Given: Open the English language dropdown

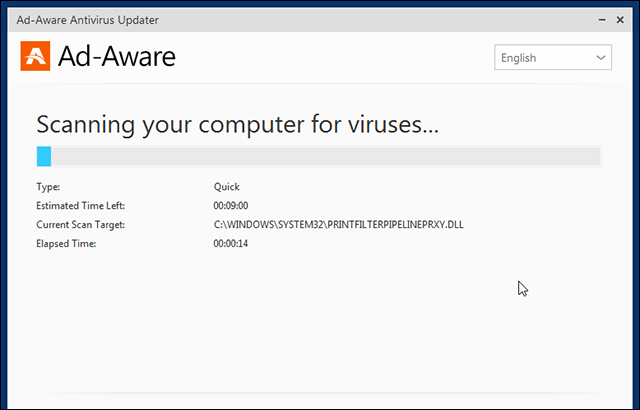Looking at the screenshot, I should click(553, 58).
